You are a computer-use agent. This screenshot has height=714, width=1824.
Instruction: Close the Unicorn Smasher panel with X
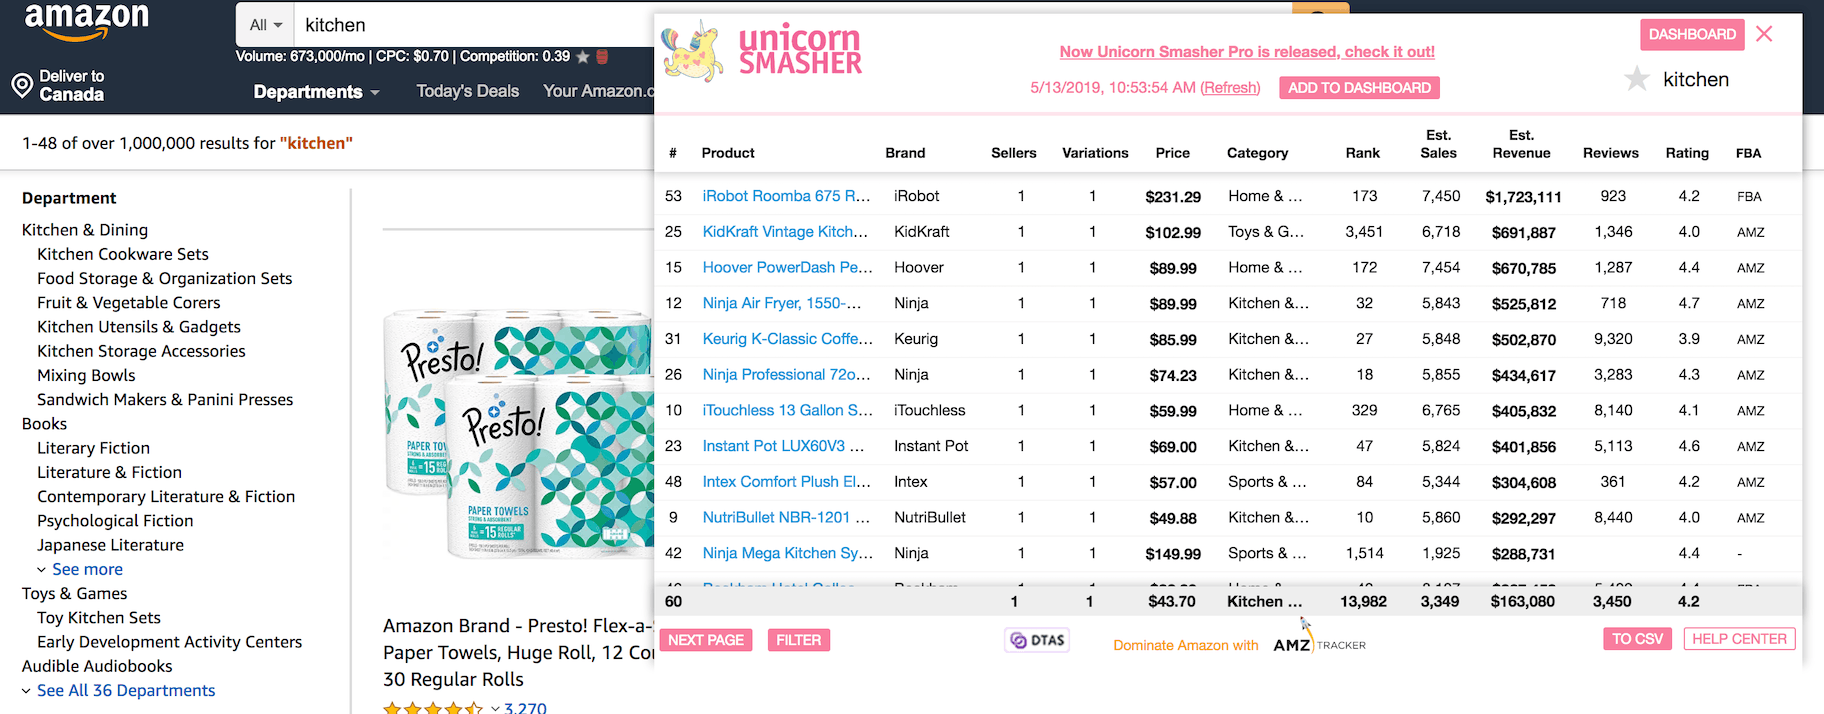pyautogui.click(x=1764, y=34)
